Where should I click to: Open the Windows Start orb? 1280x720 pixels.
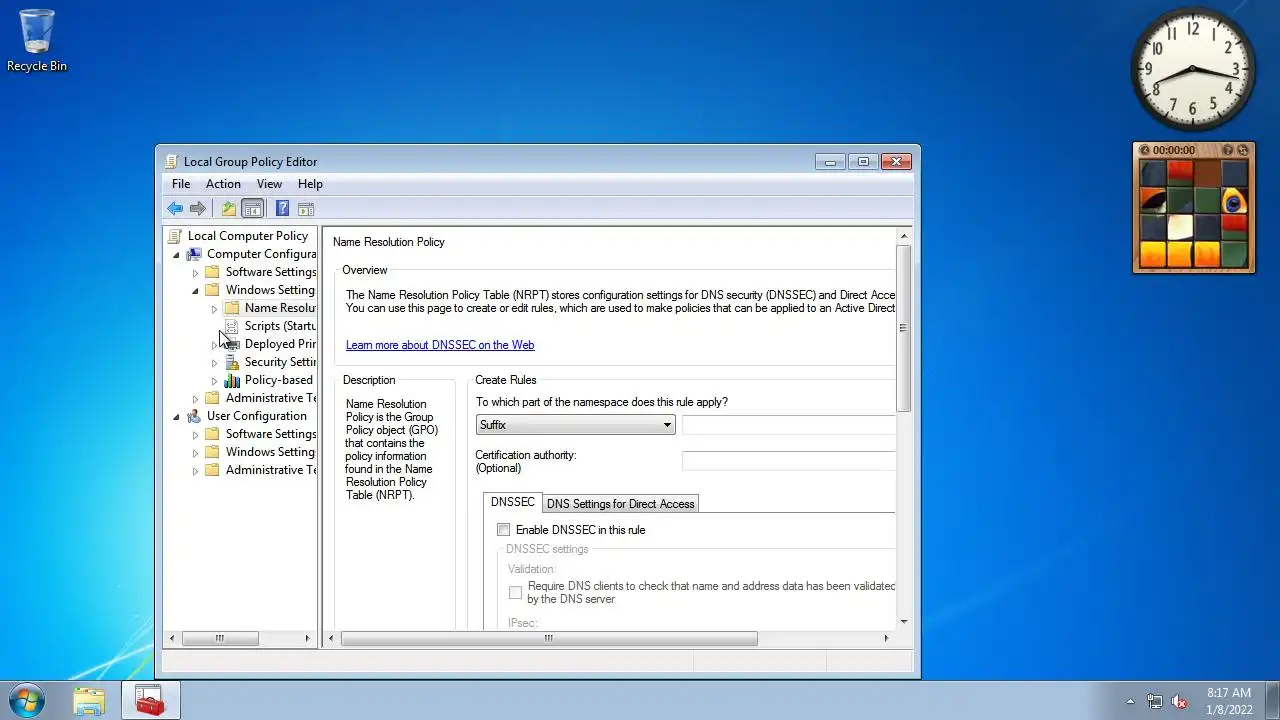click(x=26, y=700)
